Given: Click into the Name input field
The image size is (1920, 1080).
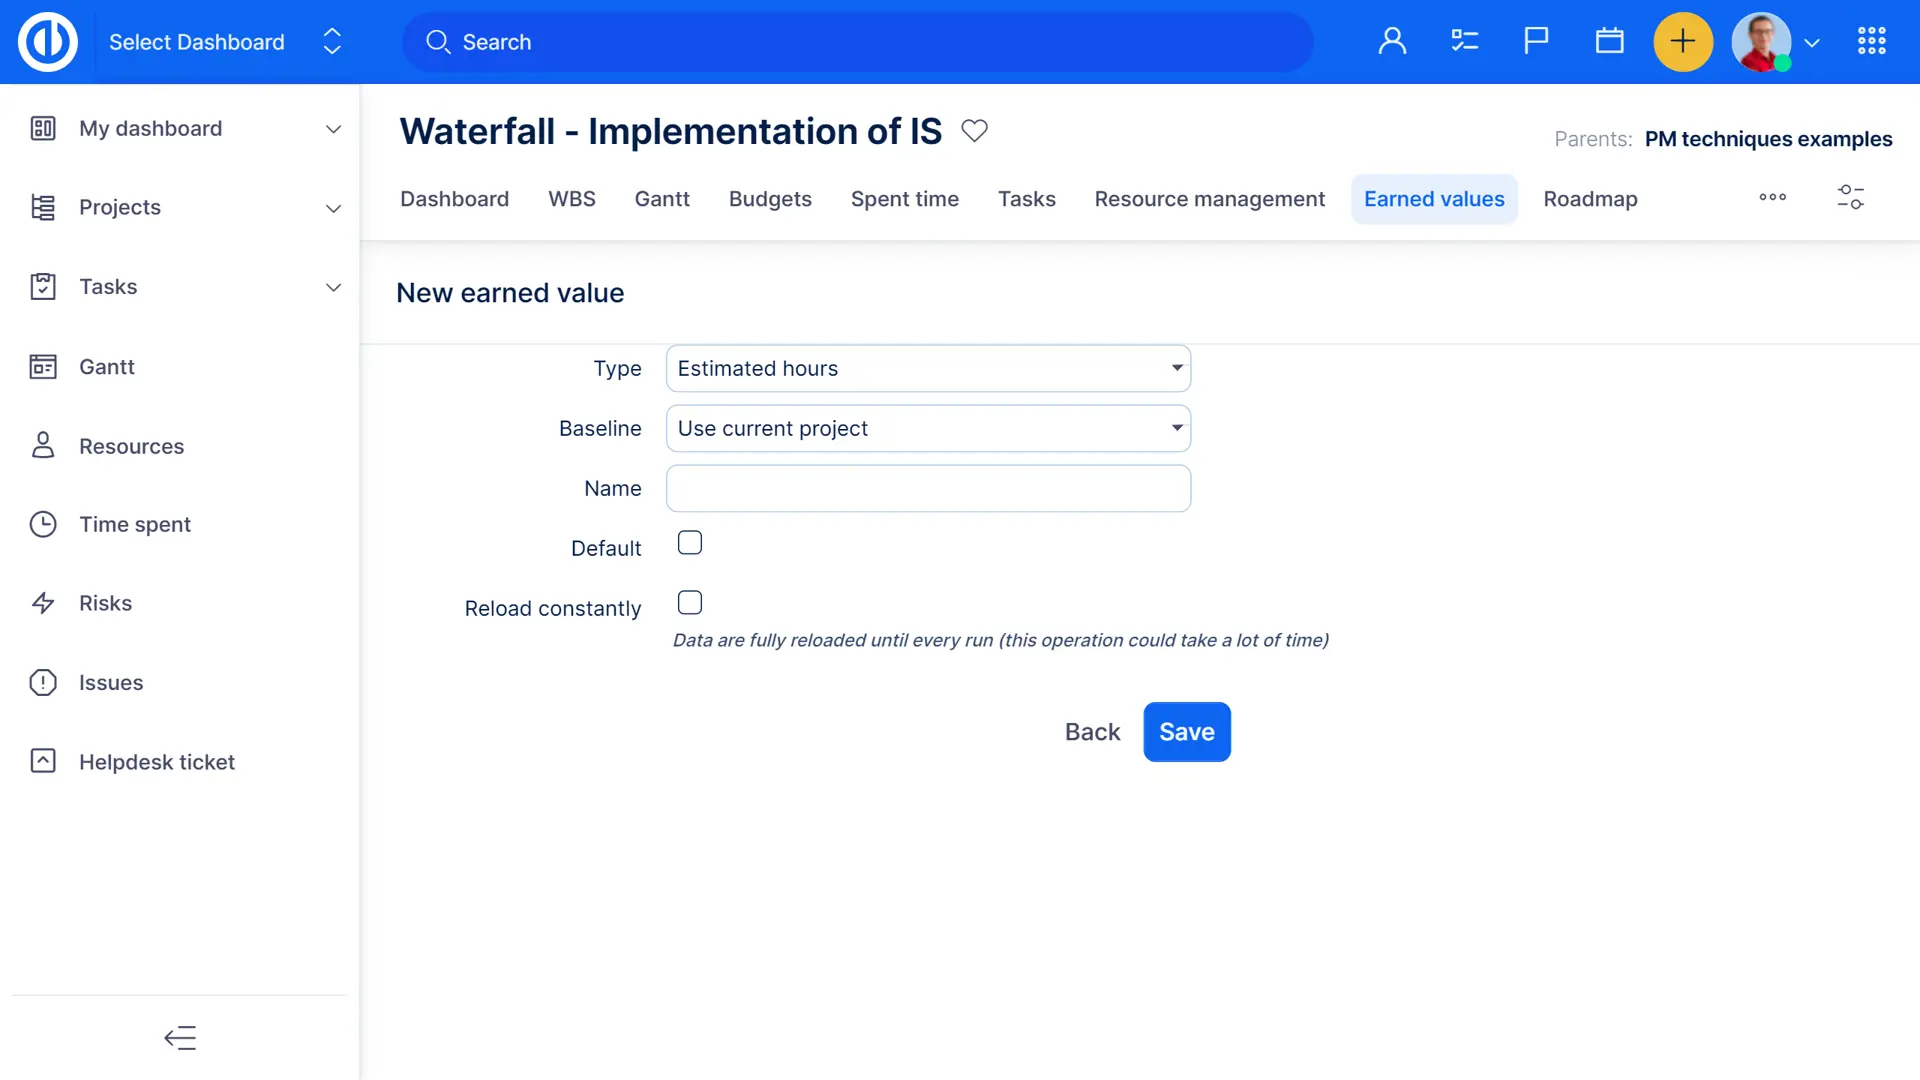Looking at the screenshot, I should coord(928,489).
